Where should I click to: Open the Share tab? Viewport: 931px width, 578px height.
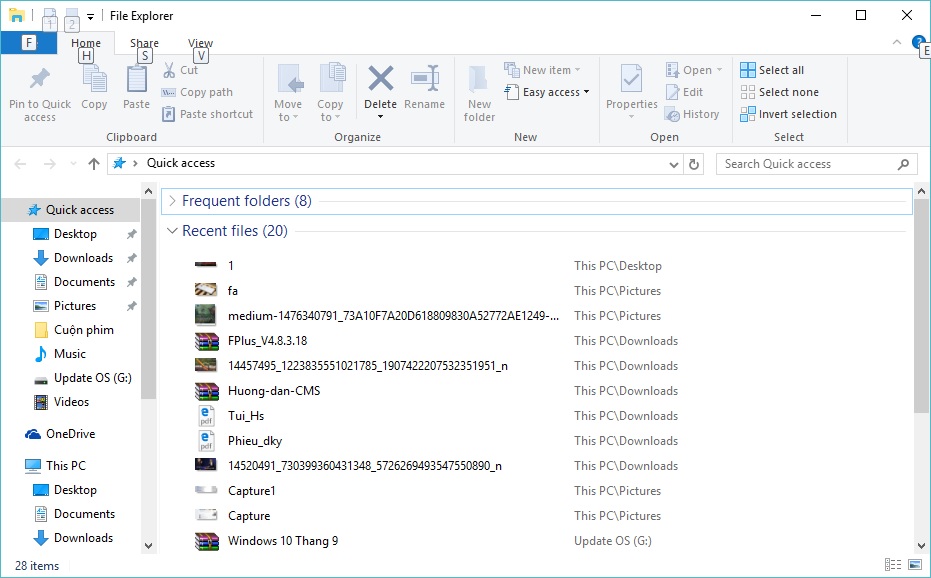143,43
